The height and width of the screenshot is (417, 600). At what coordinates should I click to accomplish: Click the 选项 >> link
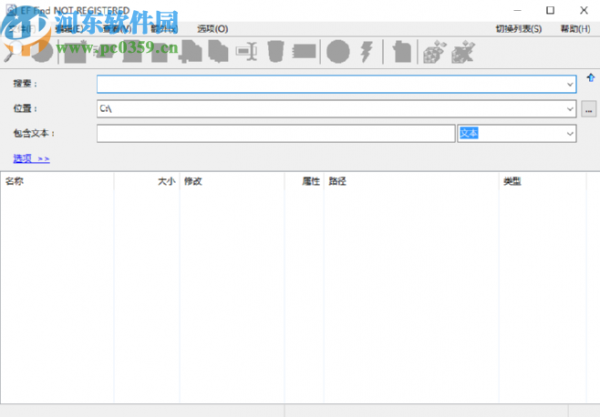[31, 158]
